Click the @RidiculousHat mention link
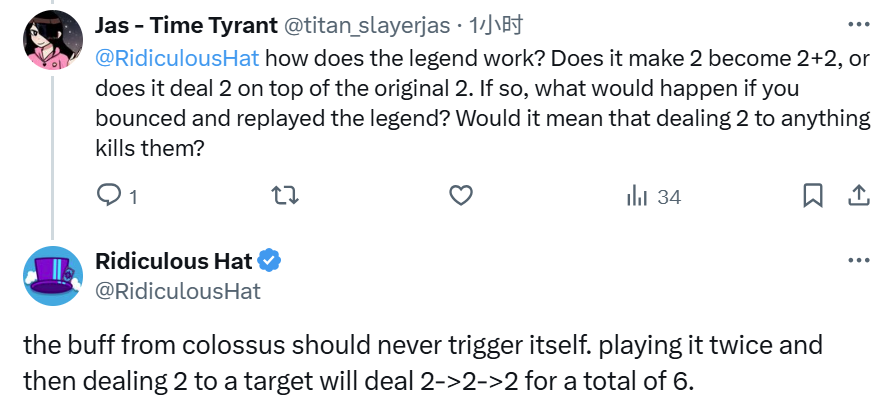894x397 pixels. [177, 58]
